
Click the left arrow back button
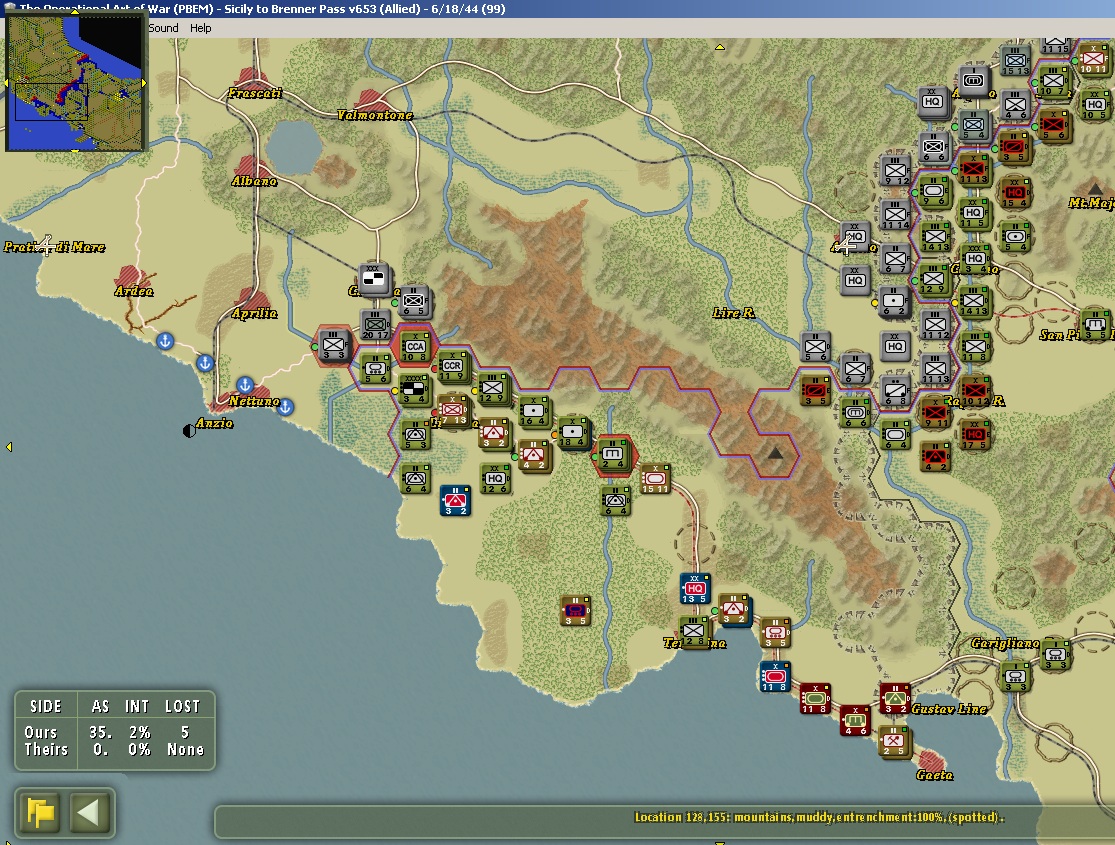click(89, 812)
